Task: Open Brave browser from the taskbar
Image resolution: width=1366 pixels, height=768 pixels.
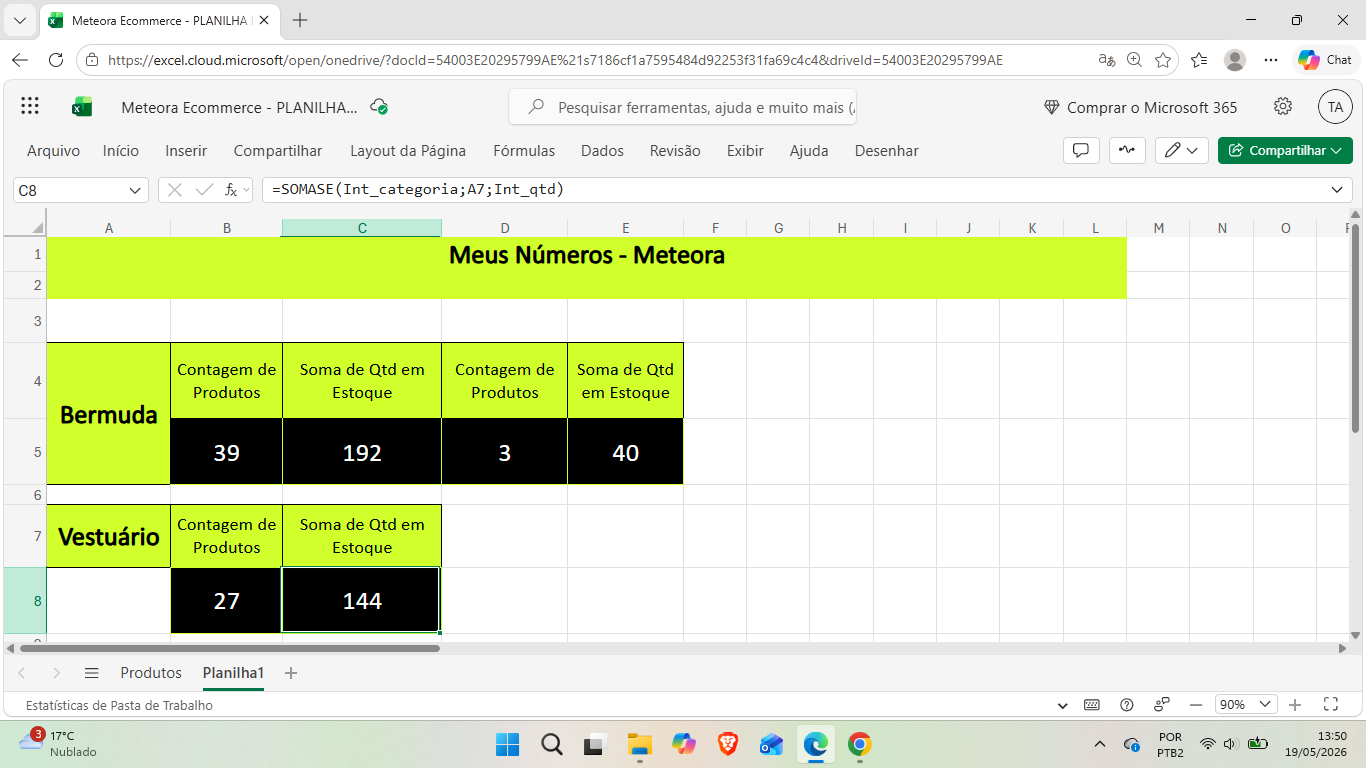Action: (x=727, y=744)
